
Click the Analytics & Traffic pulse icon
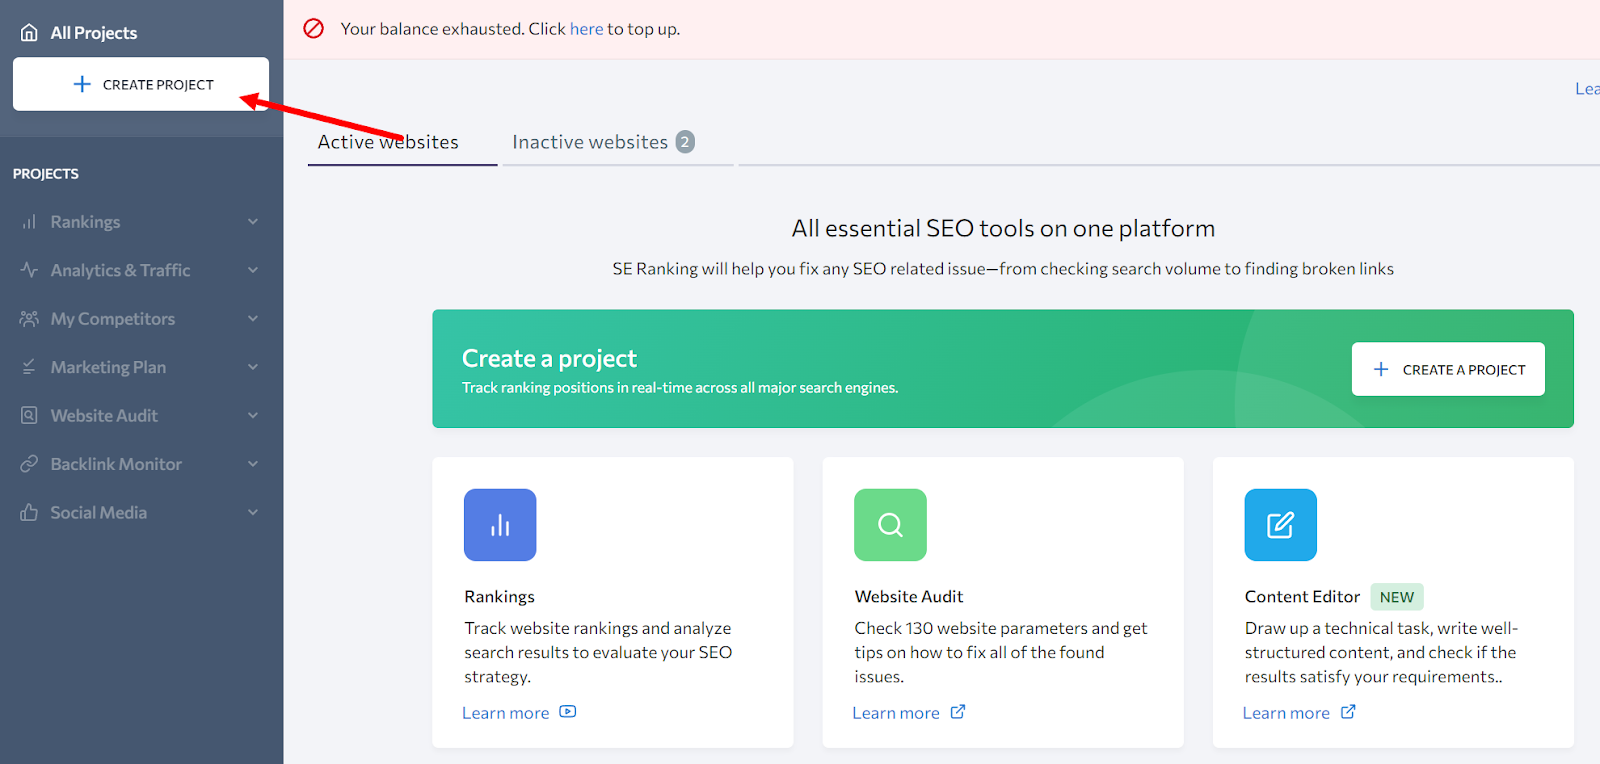[29, 270]
